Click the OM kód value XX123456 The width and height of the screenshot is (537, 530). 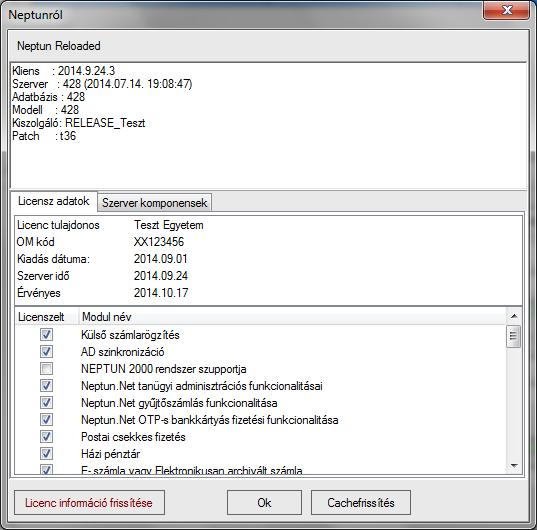coord(159,242)
